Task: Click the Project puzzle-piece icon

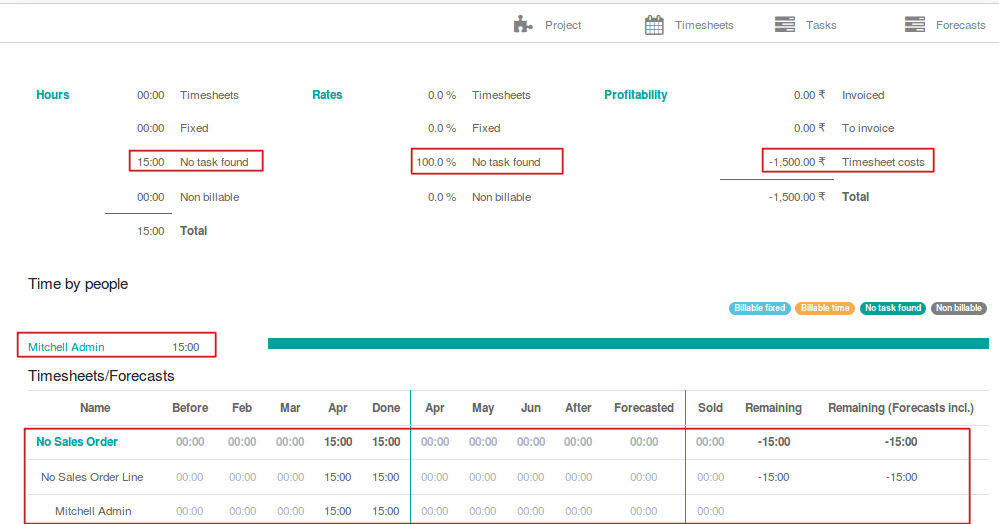Action: [523, 25]
